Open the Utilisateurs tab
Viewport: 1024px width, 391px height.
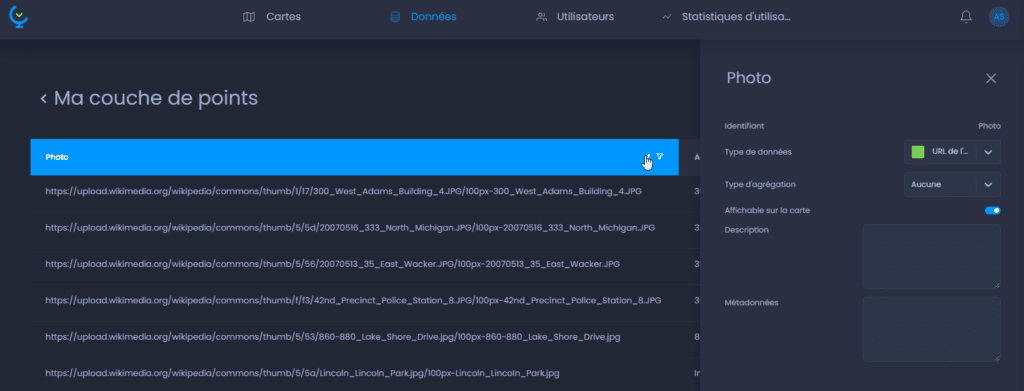coord(575,17)
